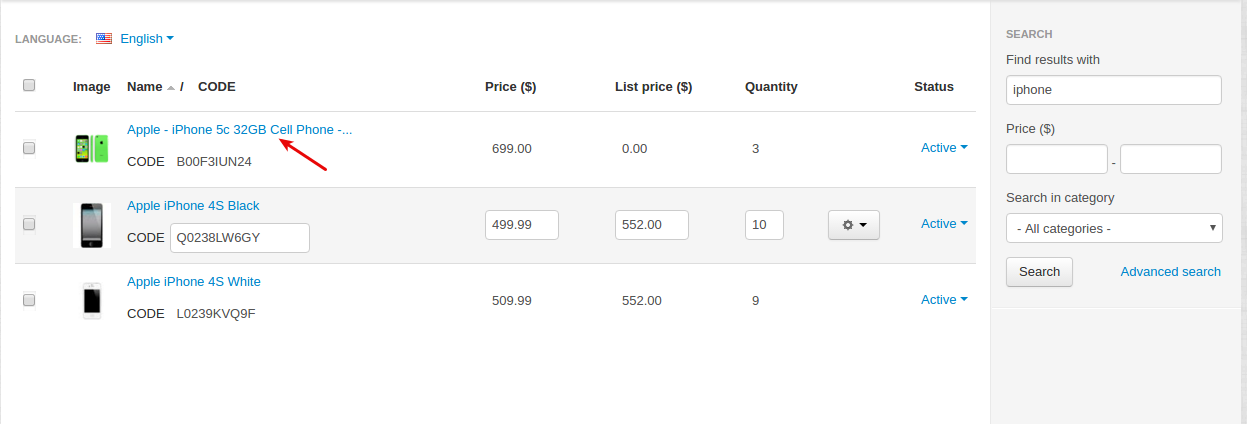Open the gear actions menu button
The height and width of the screenshot is (424, 1247).
point(854,225)
